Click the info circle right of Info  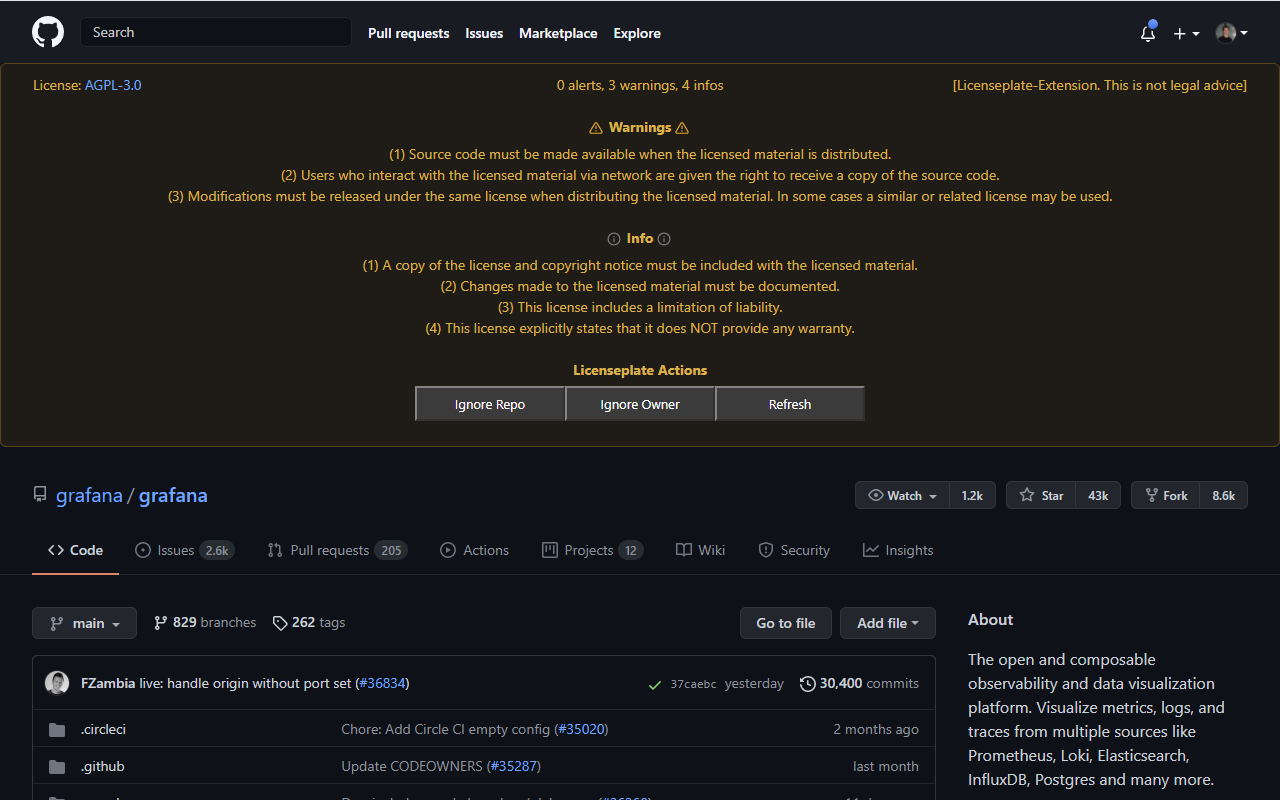point(664,239)
